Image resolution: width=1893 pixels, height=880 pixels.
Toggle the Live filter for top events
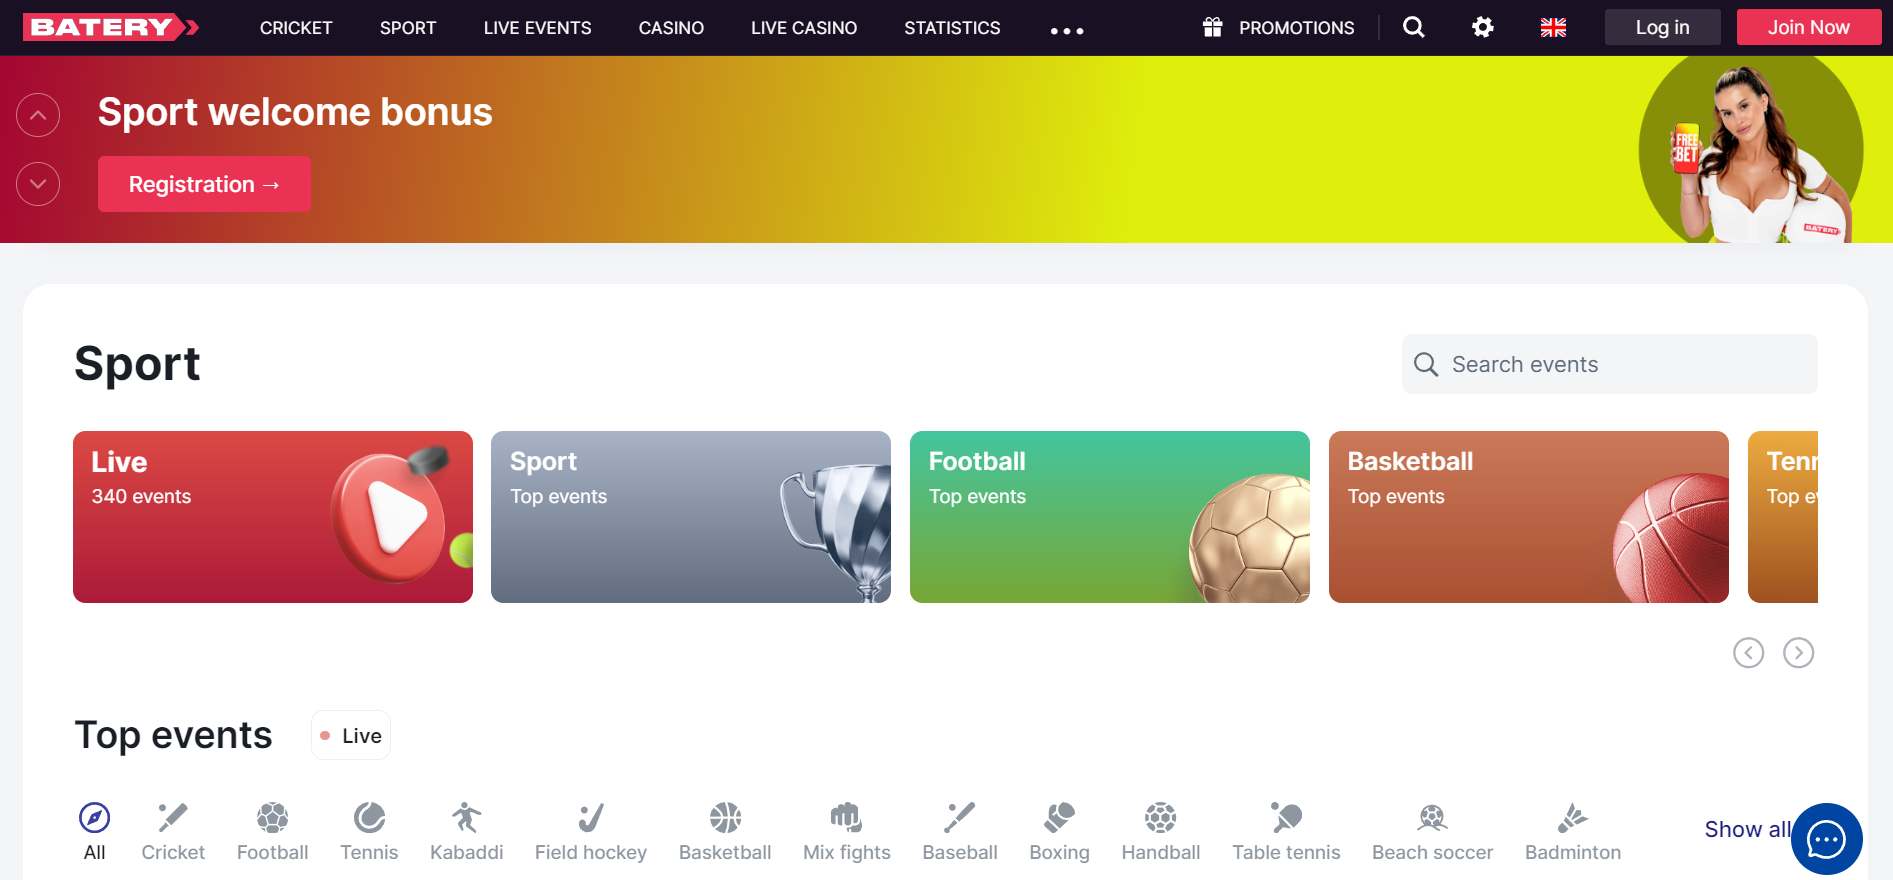click(x=351, y=736)
